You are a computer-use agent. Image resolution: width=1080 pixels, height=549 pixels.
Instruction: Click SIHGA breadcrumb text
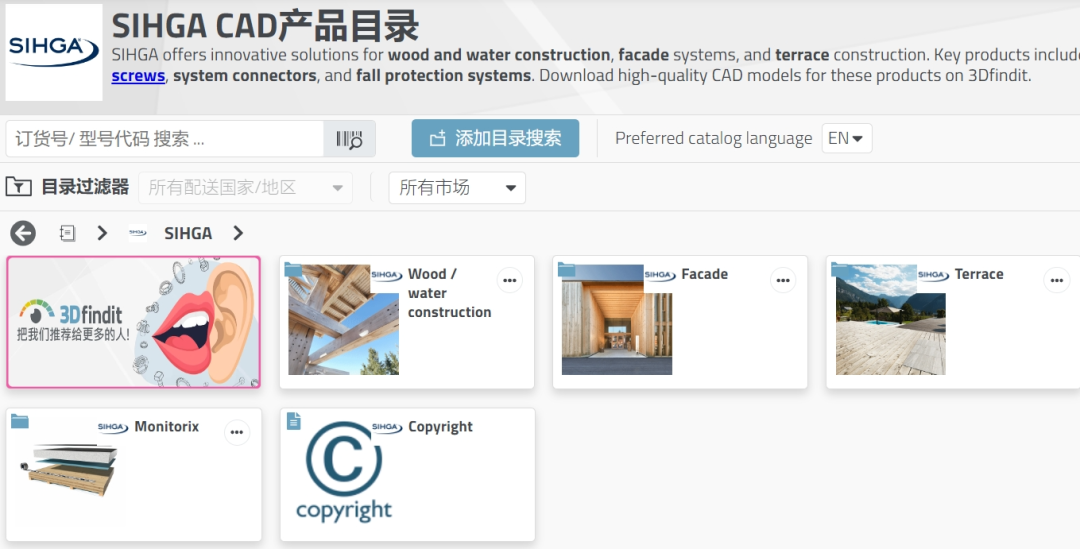tap(188, 234)
